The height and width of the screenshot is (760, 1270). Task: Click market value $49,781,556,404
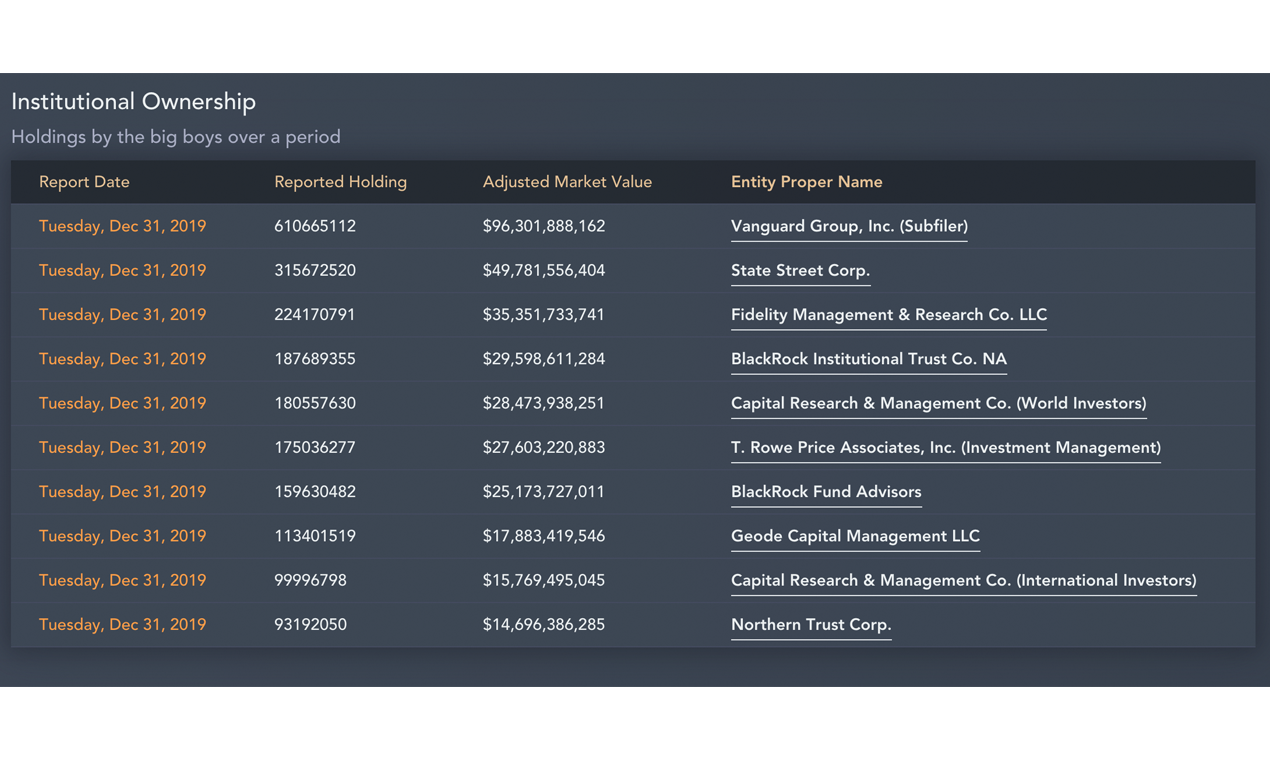click(544, 270)
